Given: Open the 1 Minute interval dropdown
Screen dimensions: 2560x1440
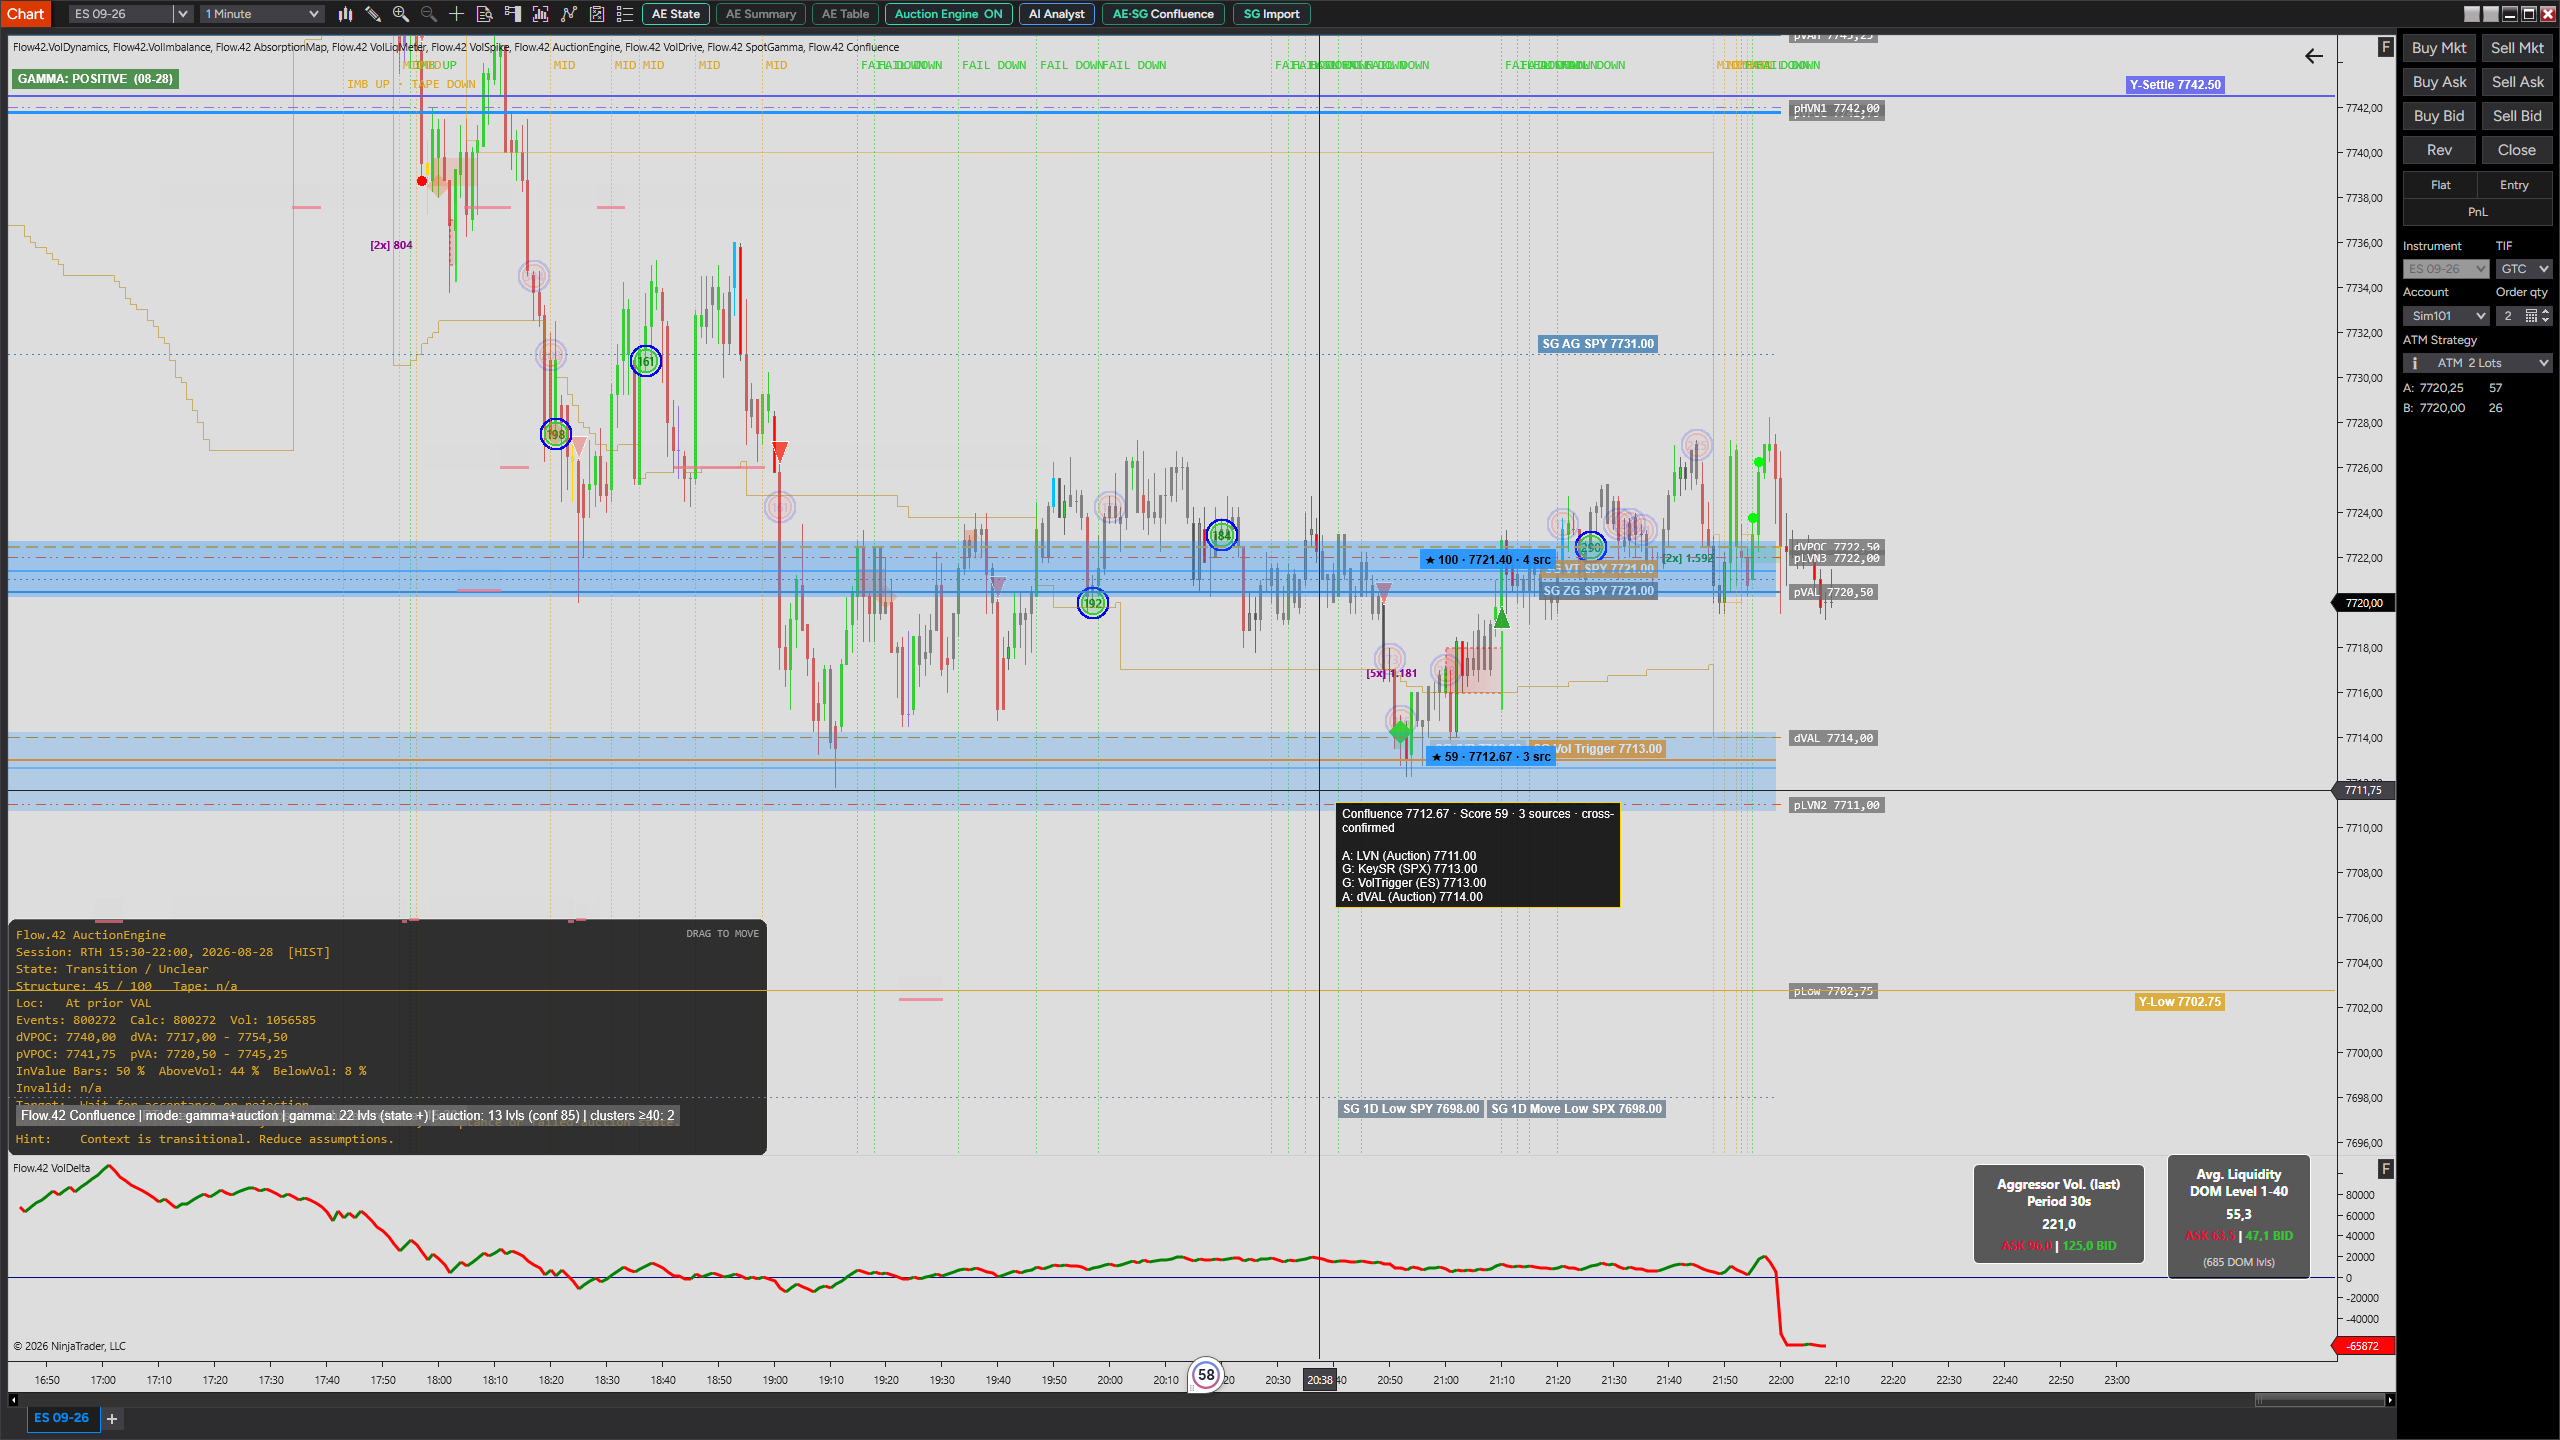Looking at the screenshot, I should (262, 14).
